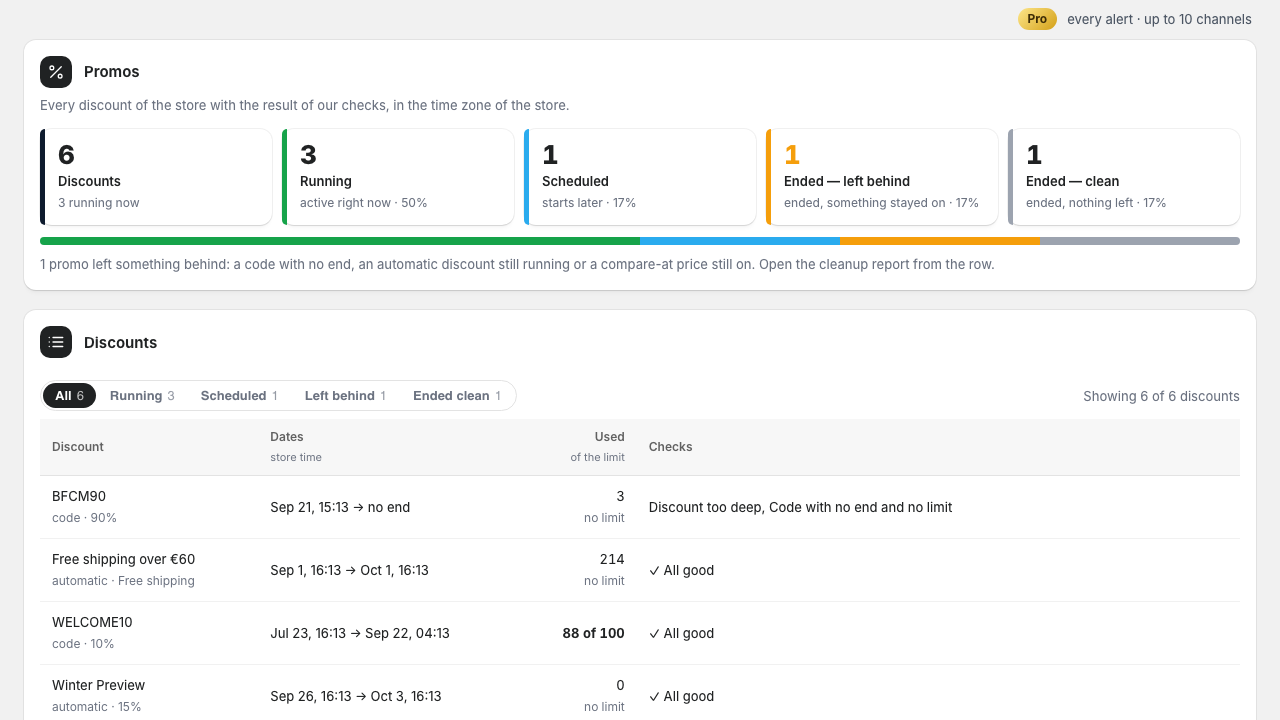Switch to the Running filter tab
The width and height of the screenshot is (1280, 720).
(142, 396)
